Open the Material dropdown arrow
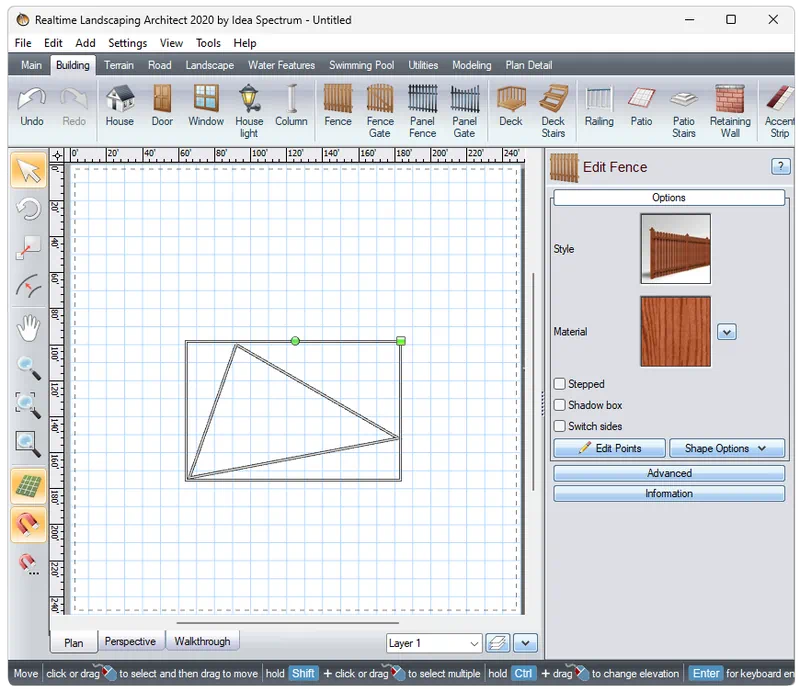800x692 pixels. click(727, 332)
